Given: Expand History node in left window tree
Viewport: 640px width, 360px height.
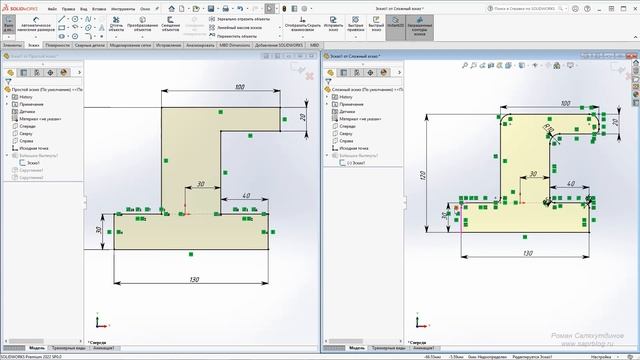Looking at the screenshot, I should [7, 97].
